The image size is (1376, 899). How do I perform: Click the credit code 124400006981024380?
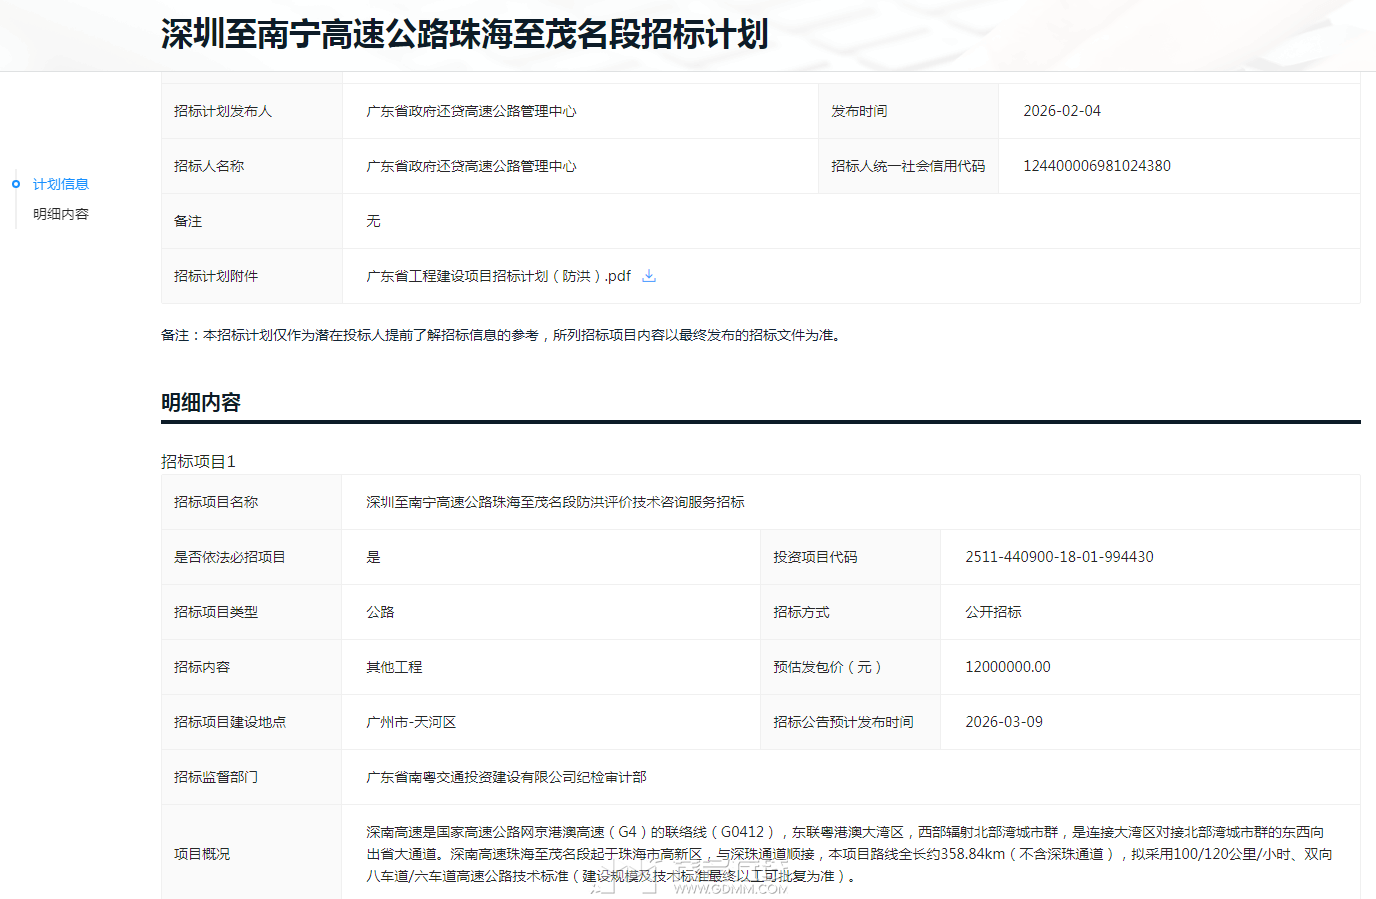(1096, 166)
